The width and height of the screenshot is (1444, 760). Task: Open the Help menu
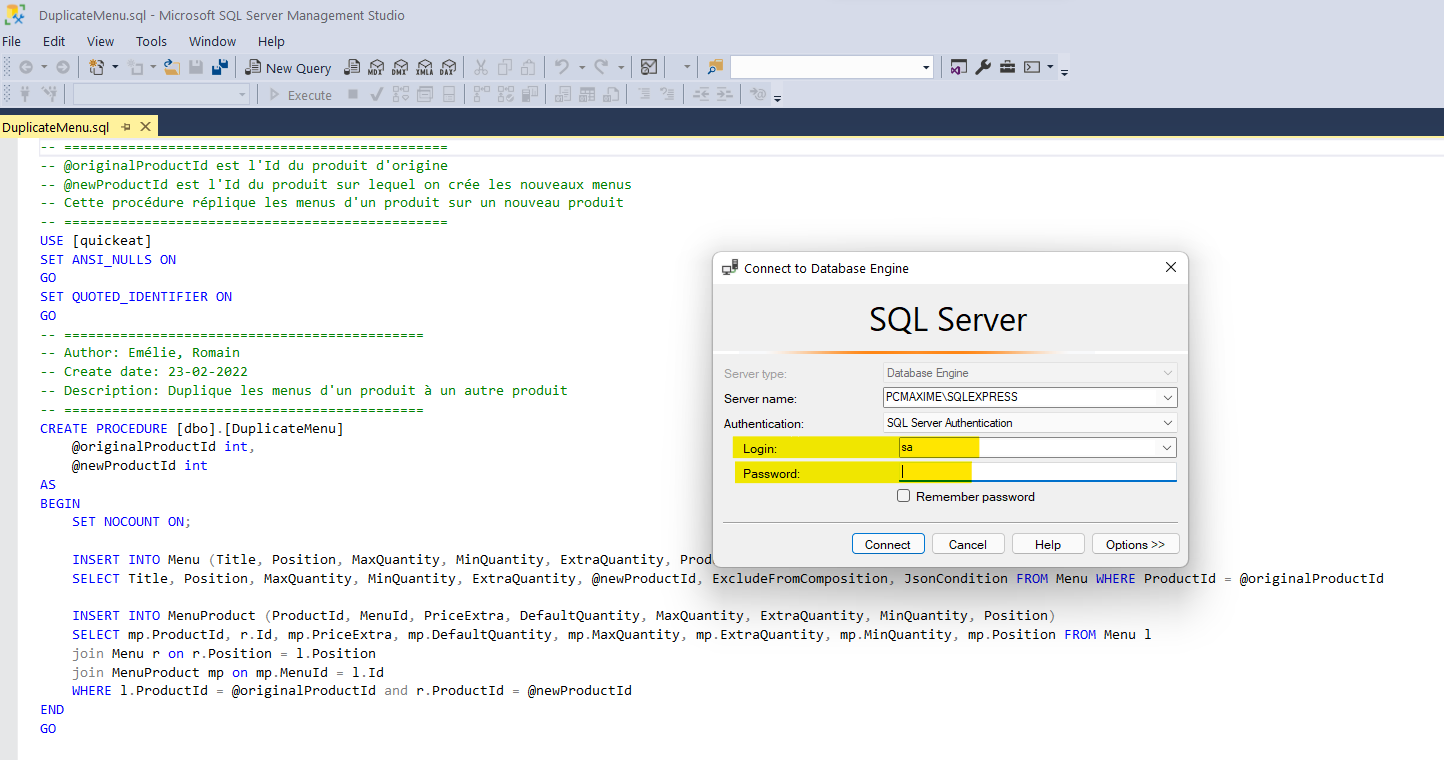[271, 41]
